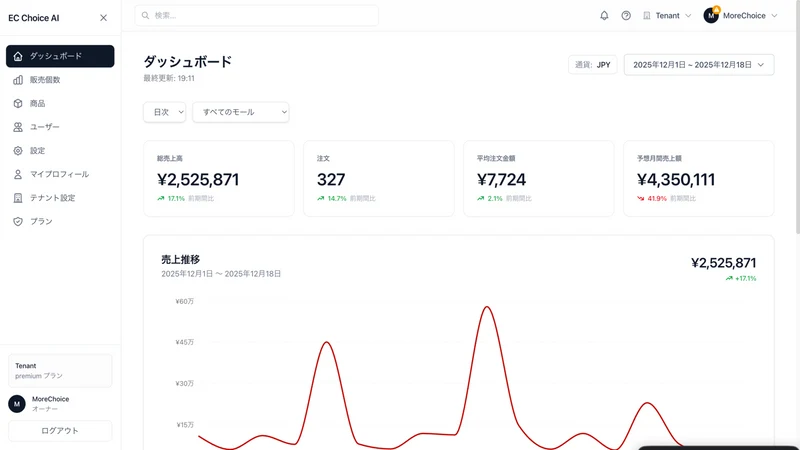The height and width of the screenshot is (450, 800).
Task: Click the search magnifier icon
Action: [x=145, y=15]
